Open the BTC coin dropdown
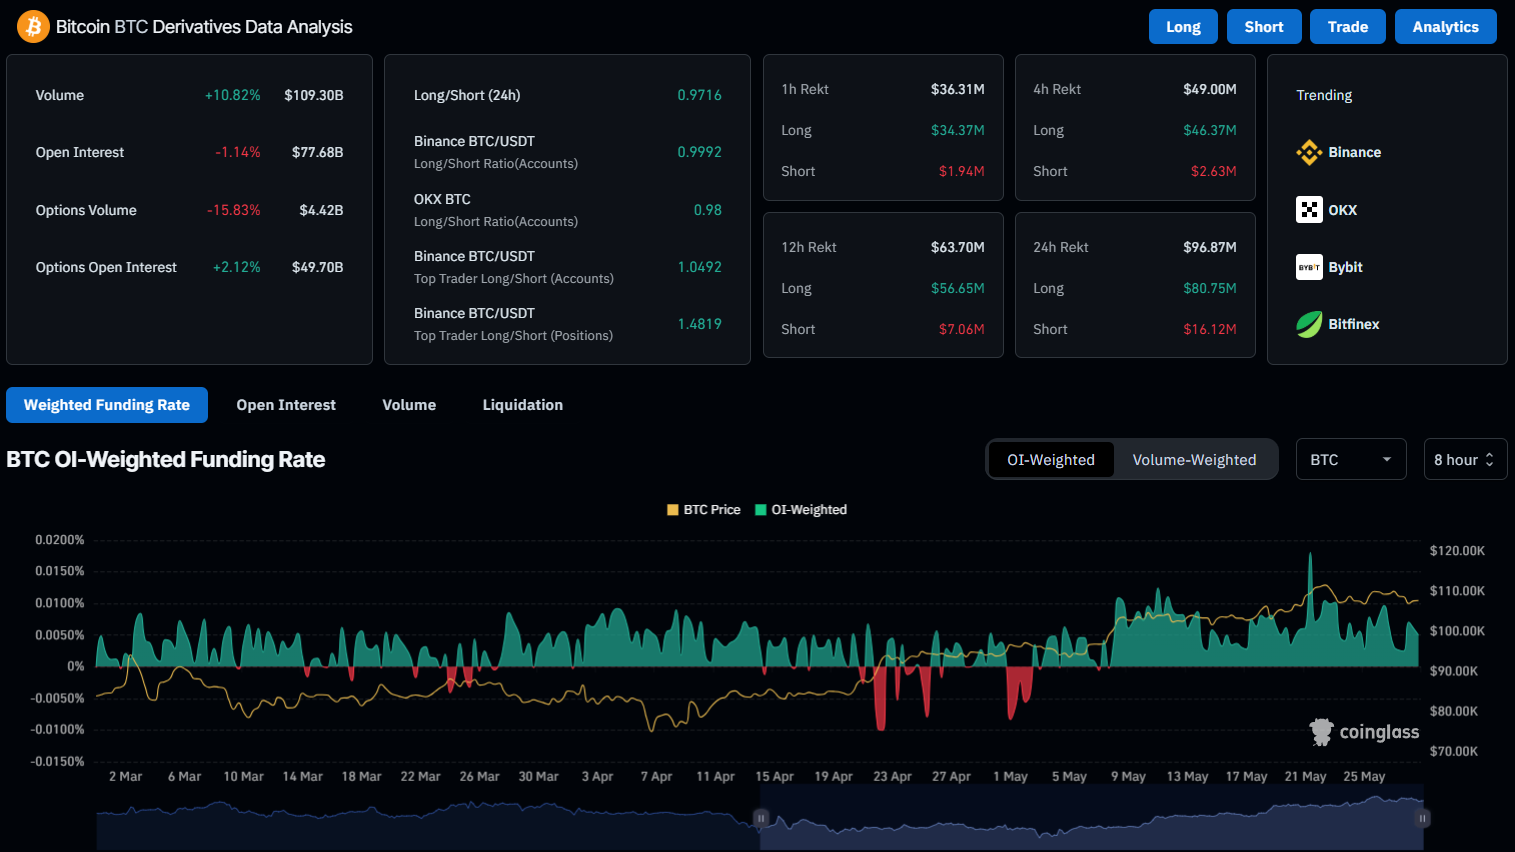Image resolution: width=1515 pixels, height=852 pixels. [x=1350, y=460]
